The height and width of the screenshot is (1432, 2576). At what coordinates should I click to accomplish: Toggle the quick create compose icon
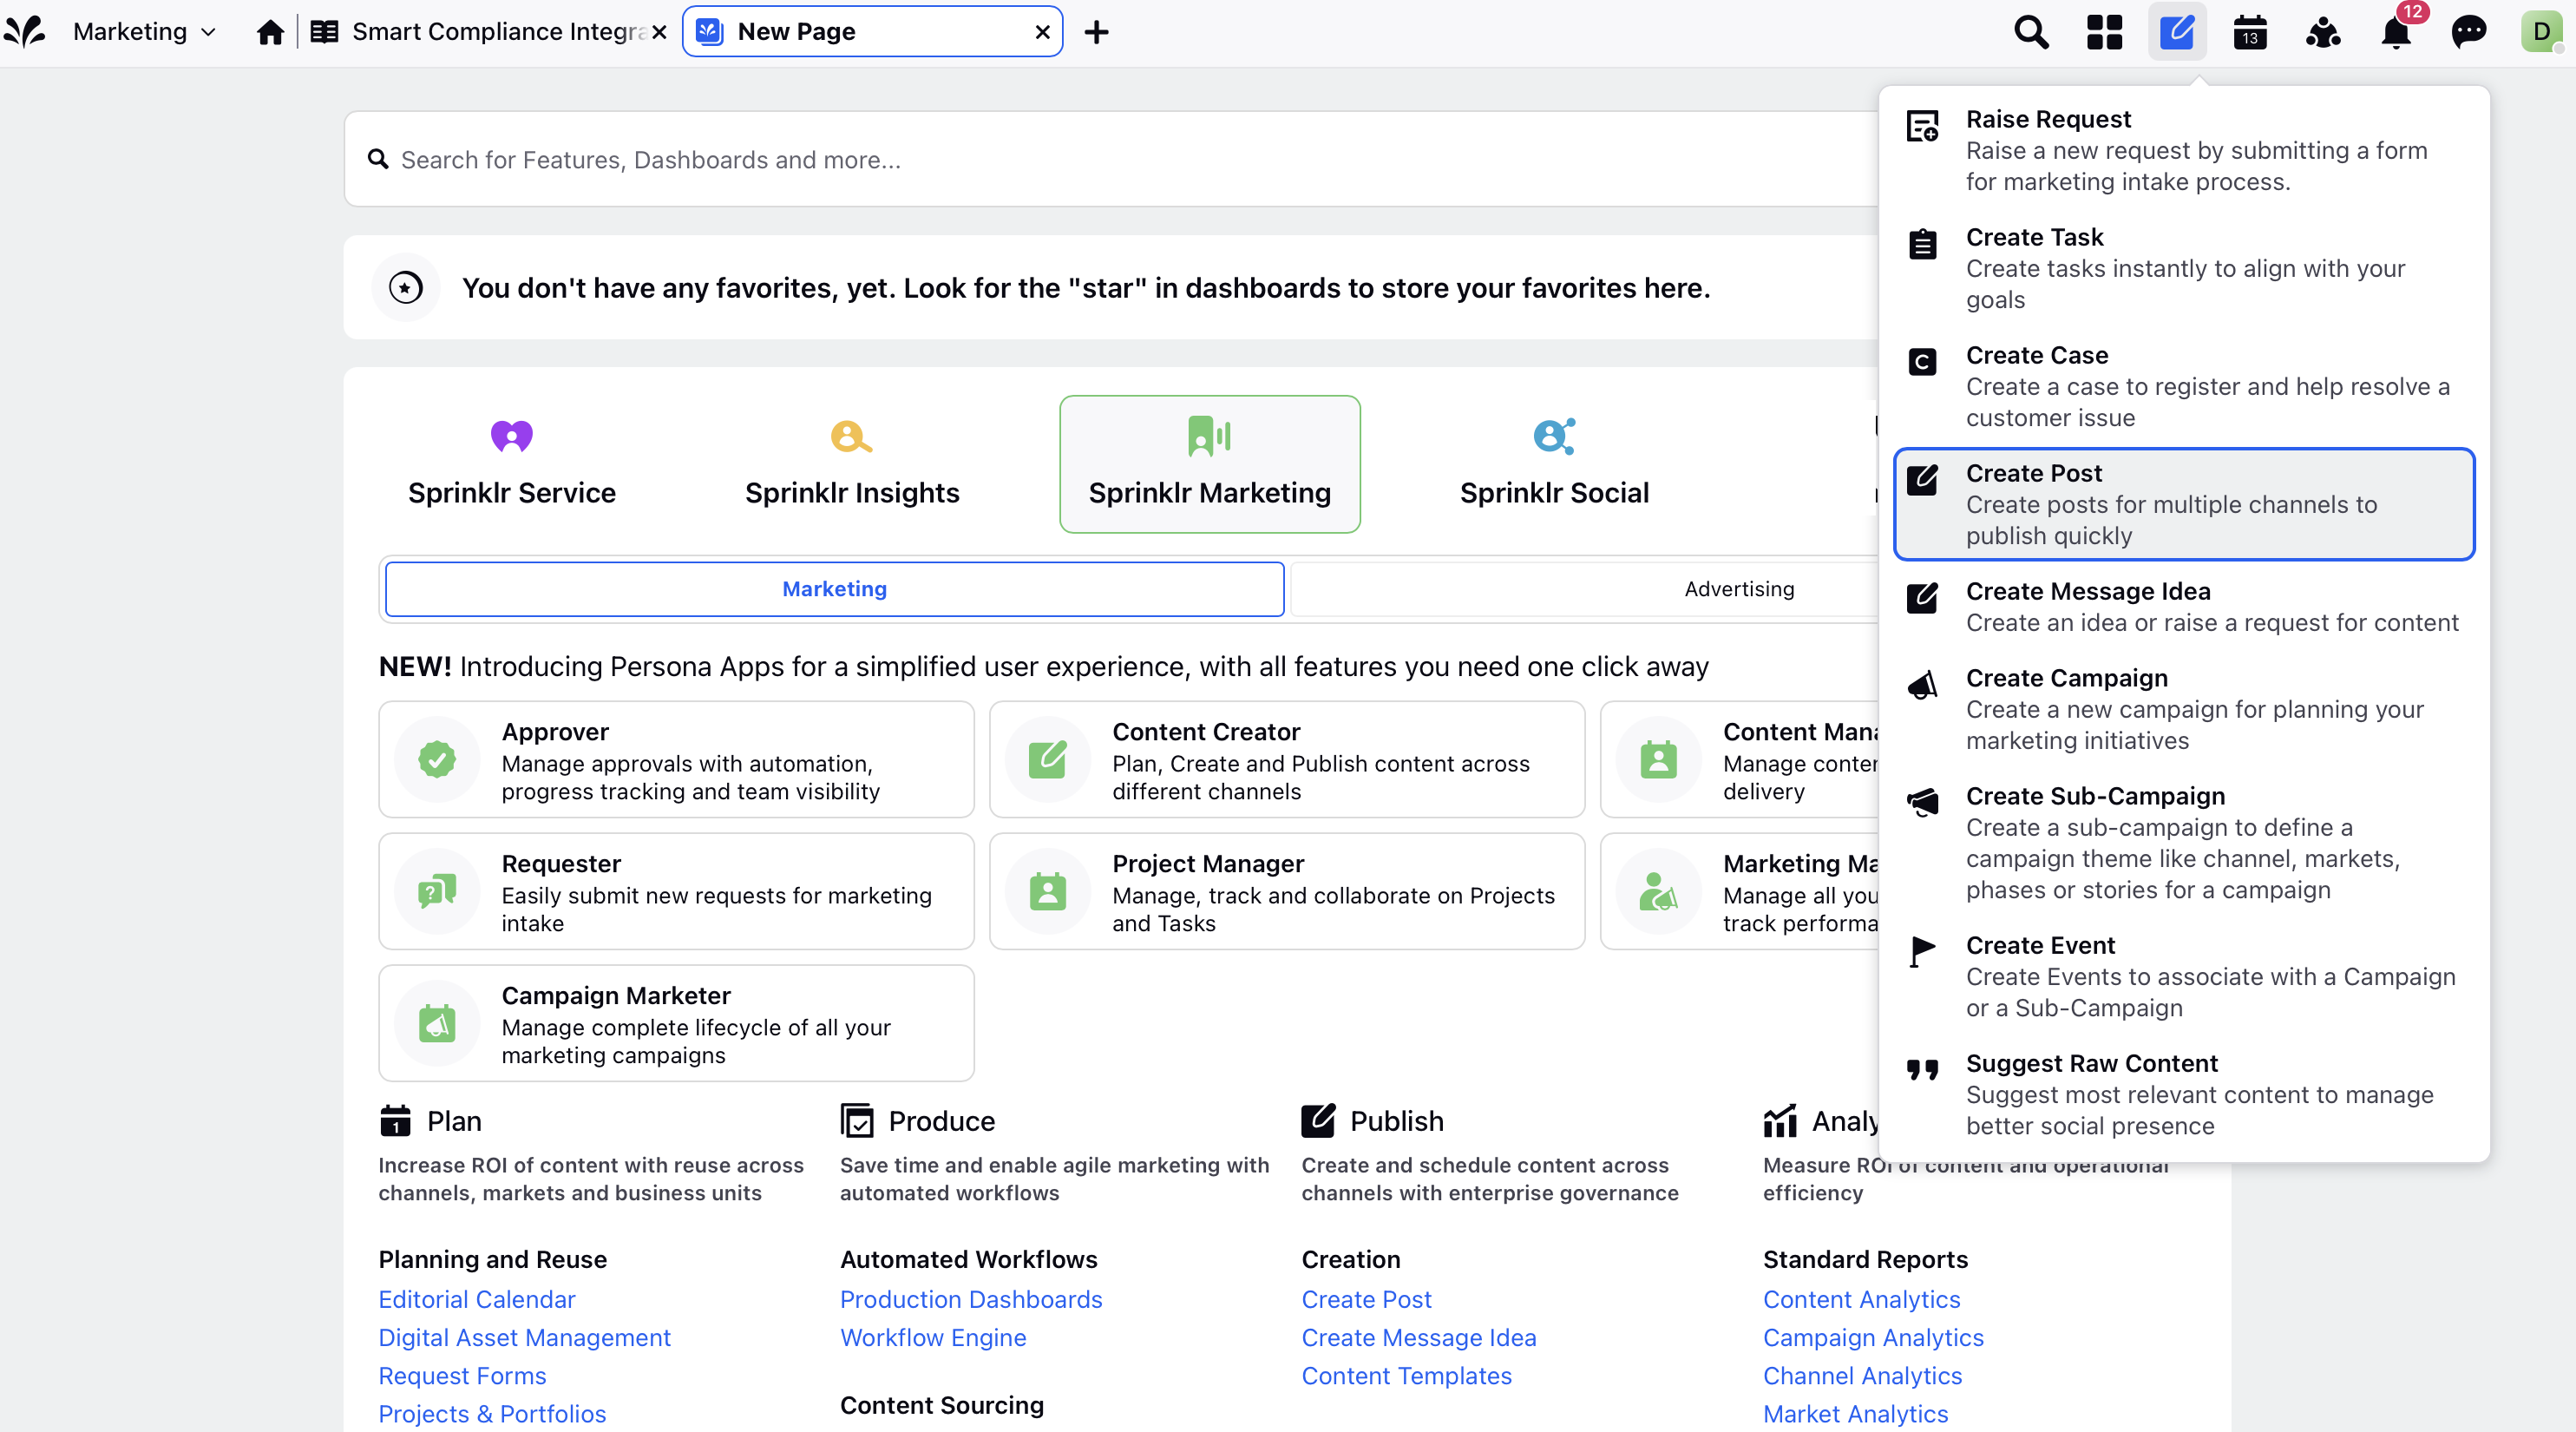pos(2177,32)
